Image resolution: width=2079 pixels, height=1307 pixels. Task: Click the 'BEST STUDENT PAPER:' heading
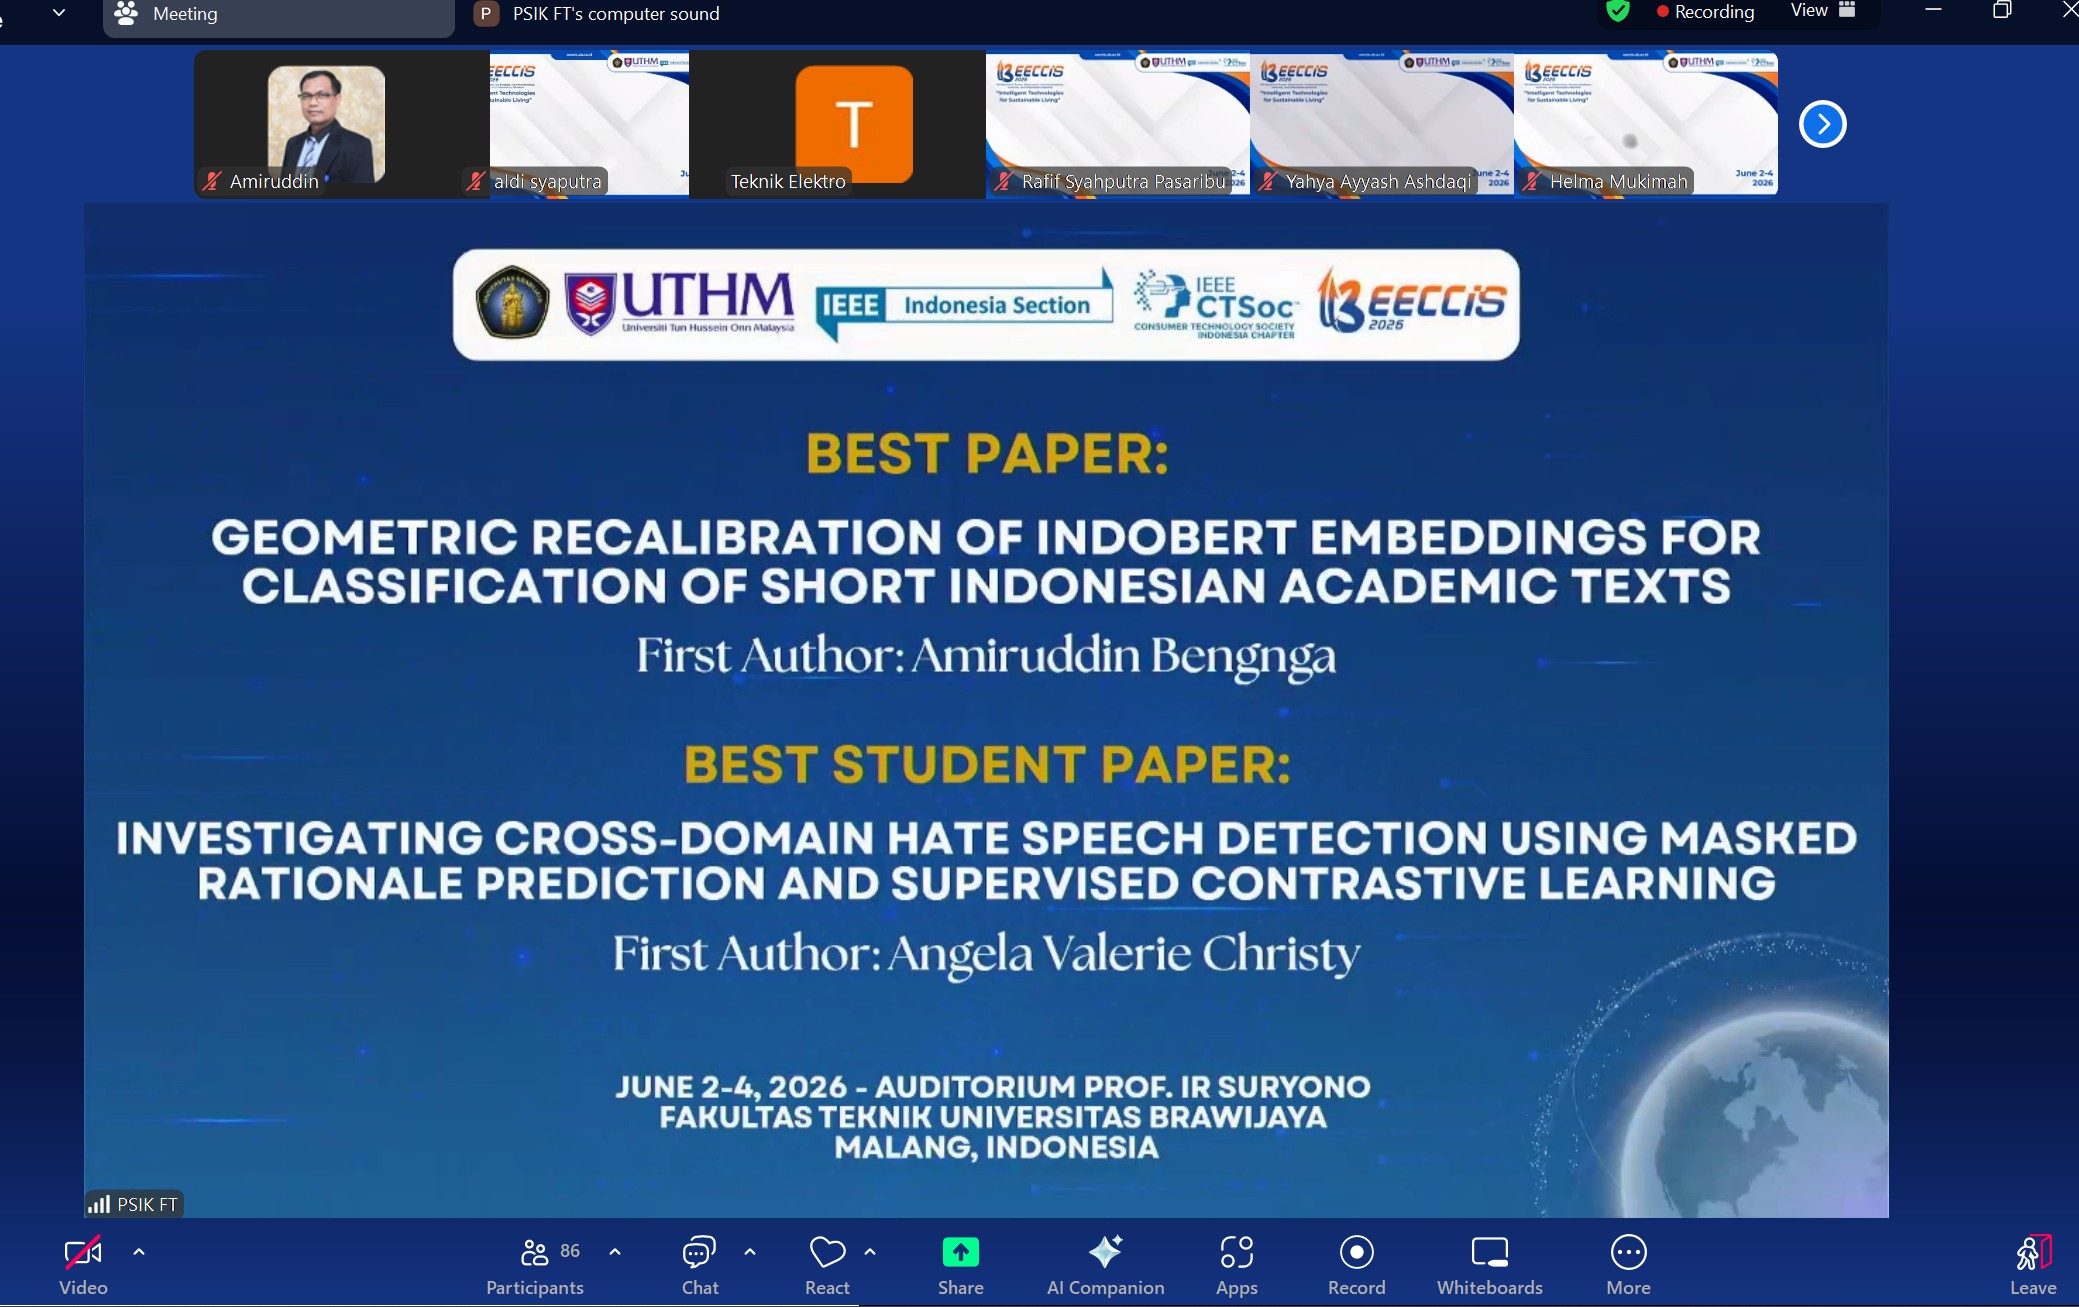coord(987,765)
